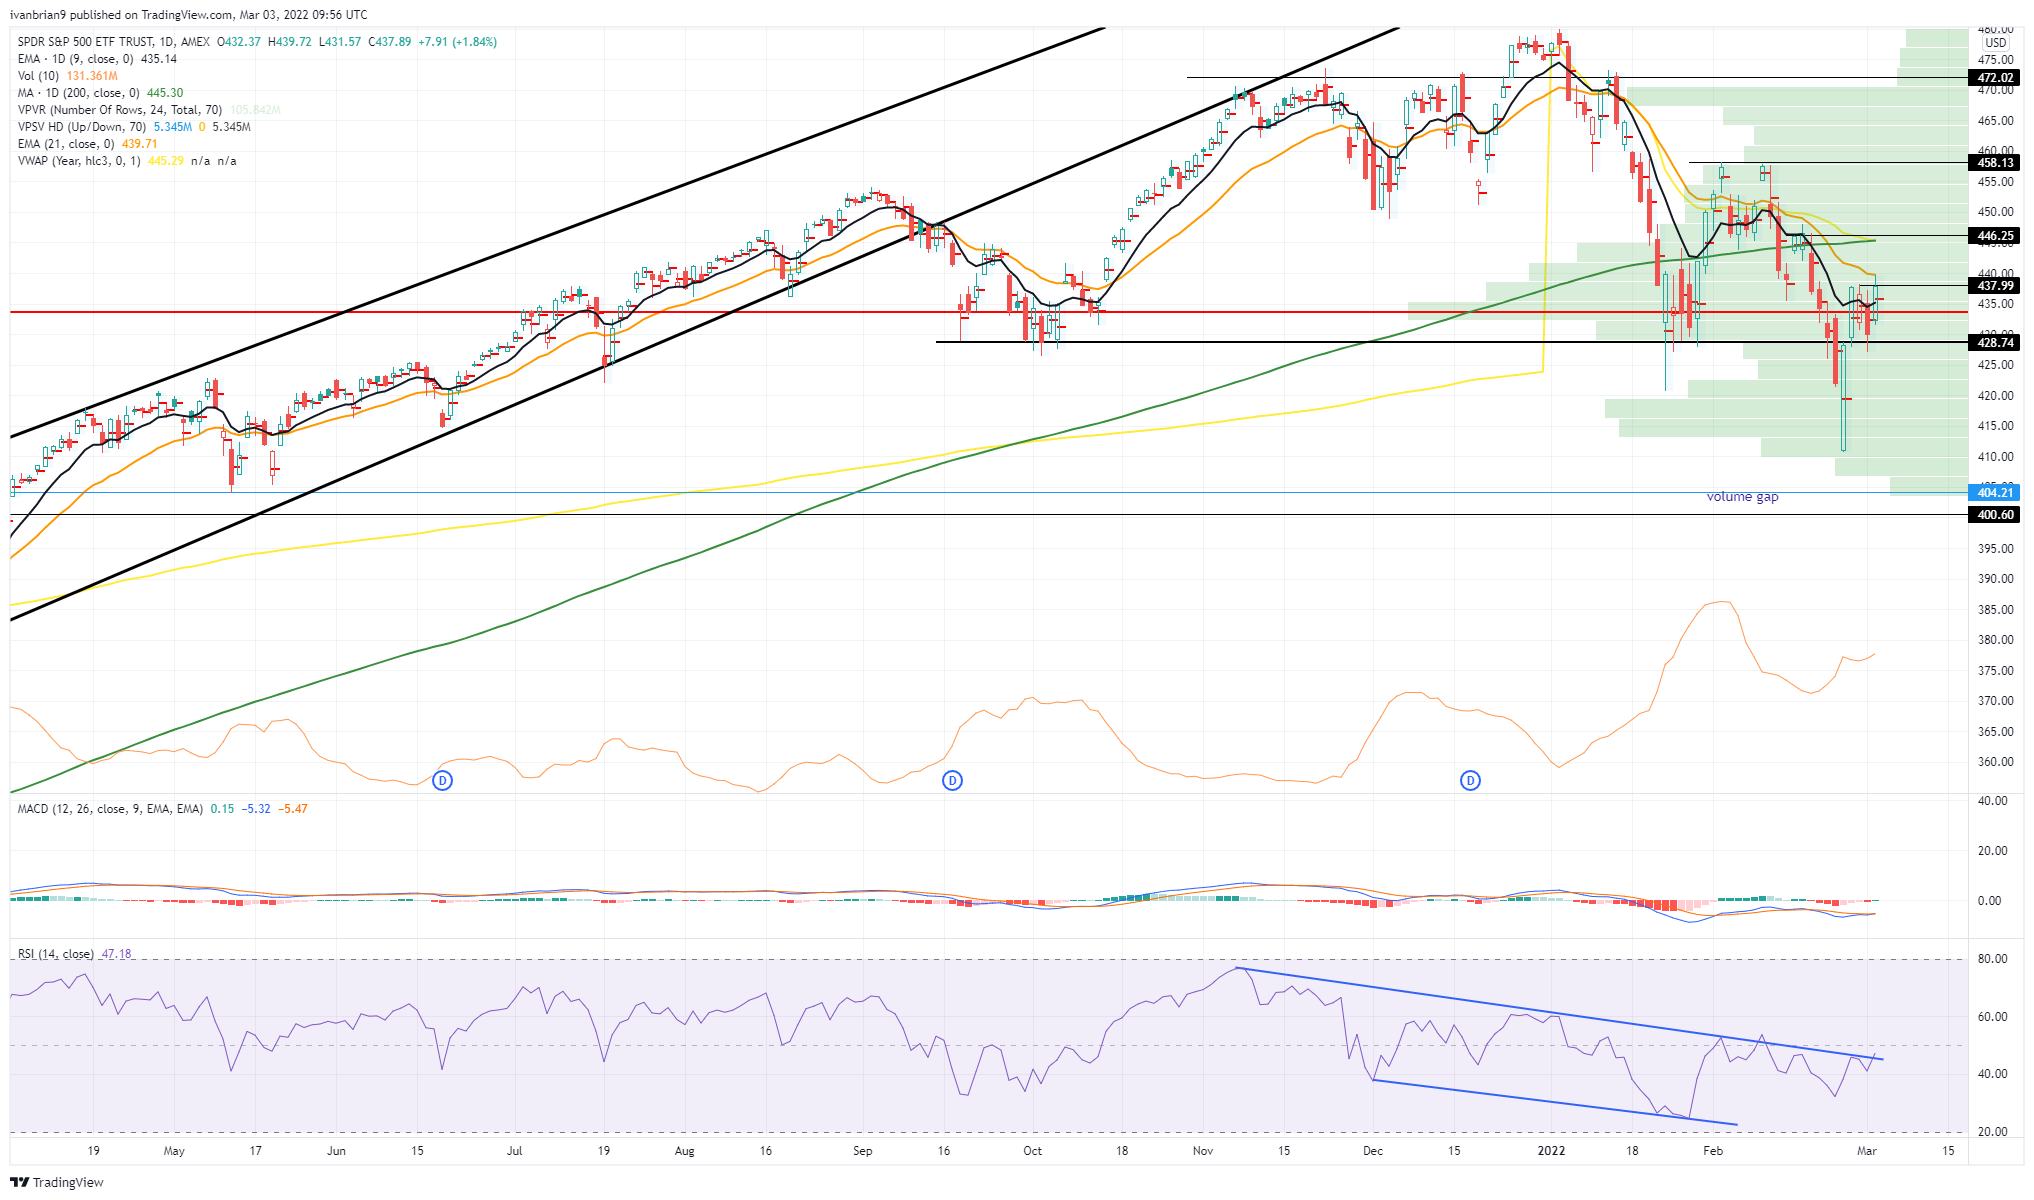Click the 'volume gap' text annotation

click(1742, 497)
